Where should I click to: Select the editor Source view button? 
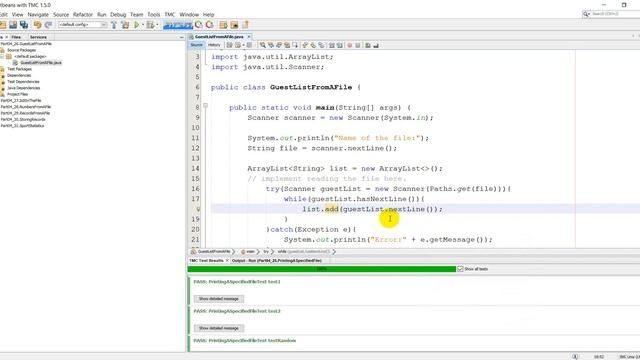(x=196, y=45)
